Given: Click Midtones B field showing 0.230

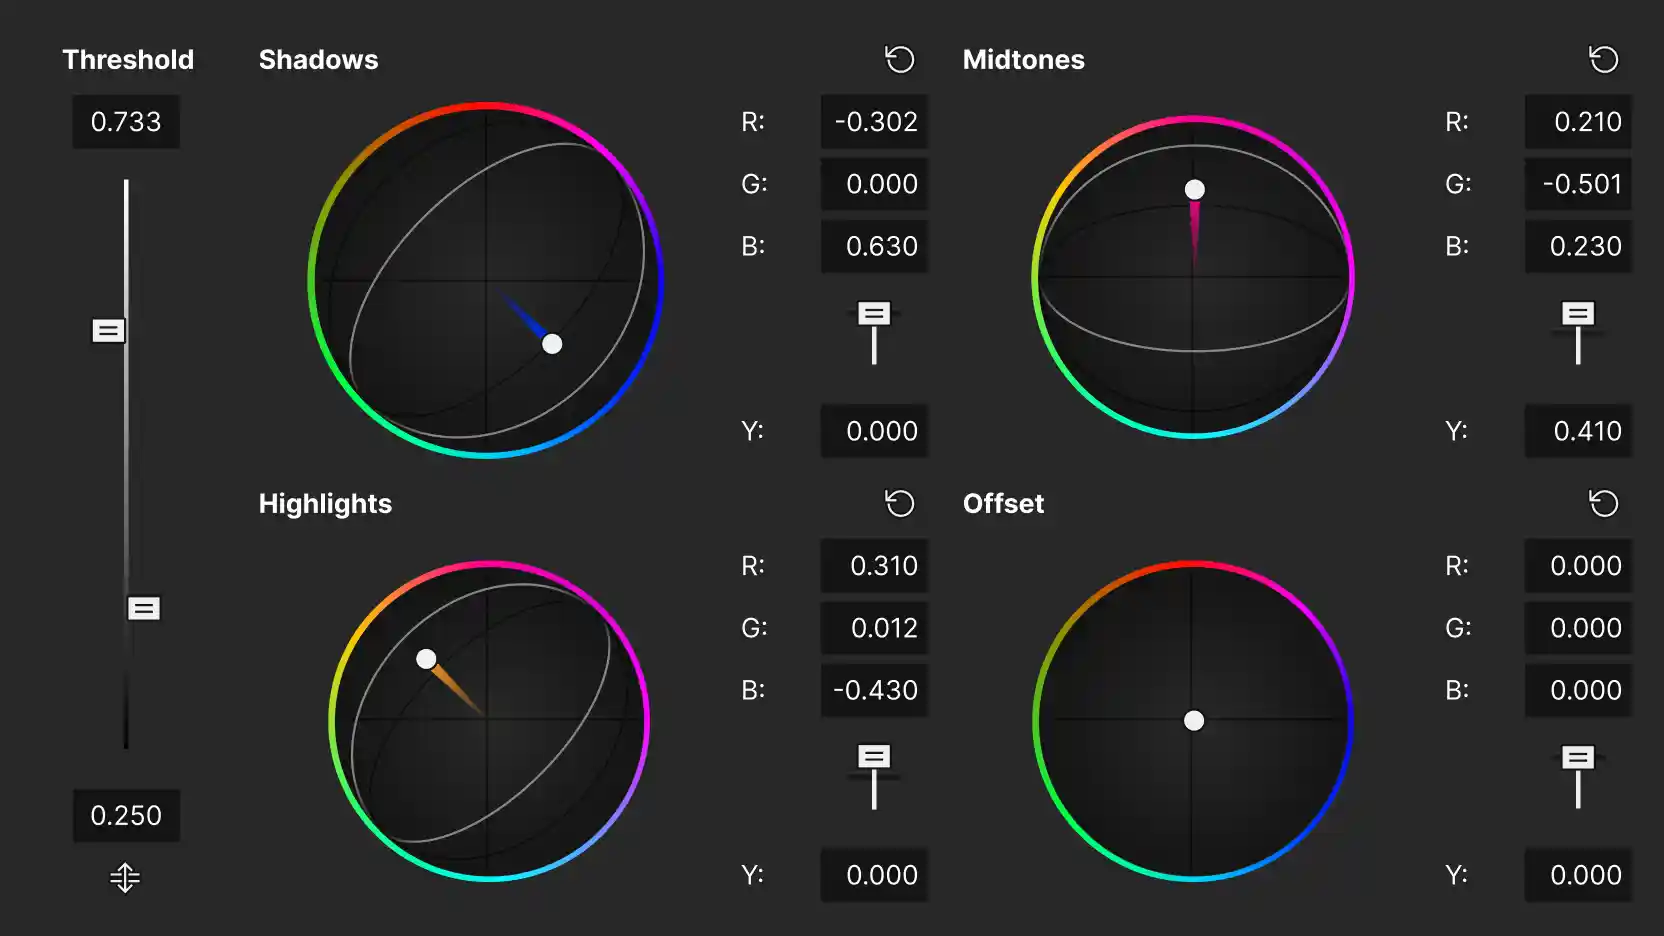Looking at the screenshot, I should (x=1578, y=246).
